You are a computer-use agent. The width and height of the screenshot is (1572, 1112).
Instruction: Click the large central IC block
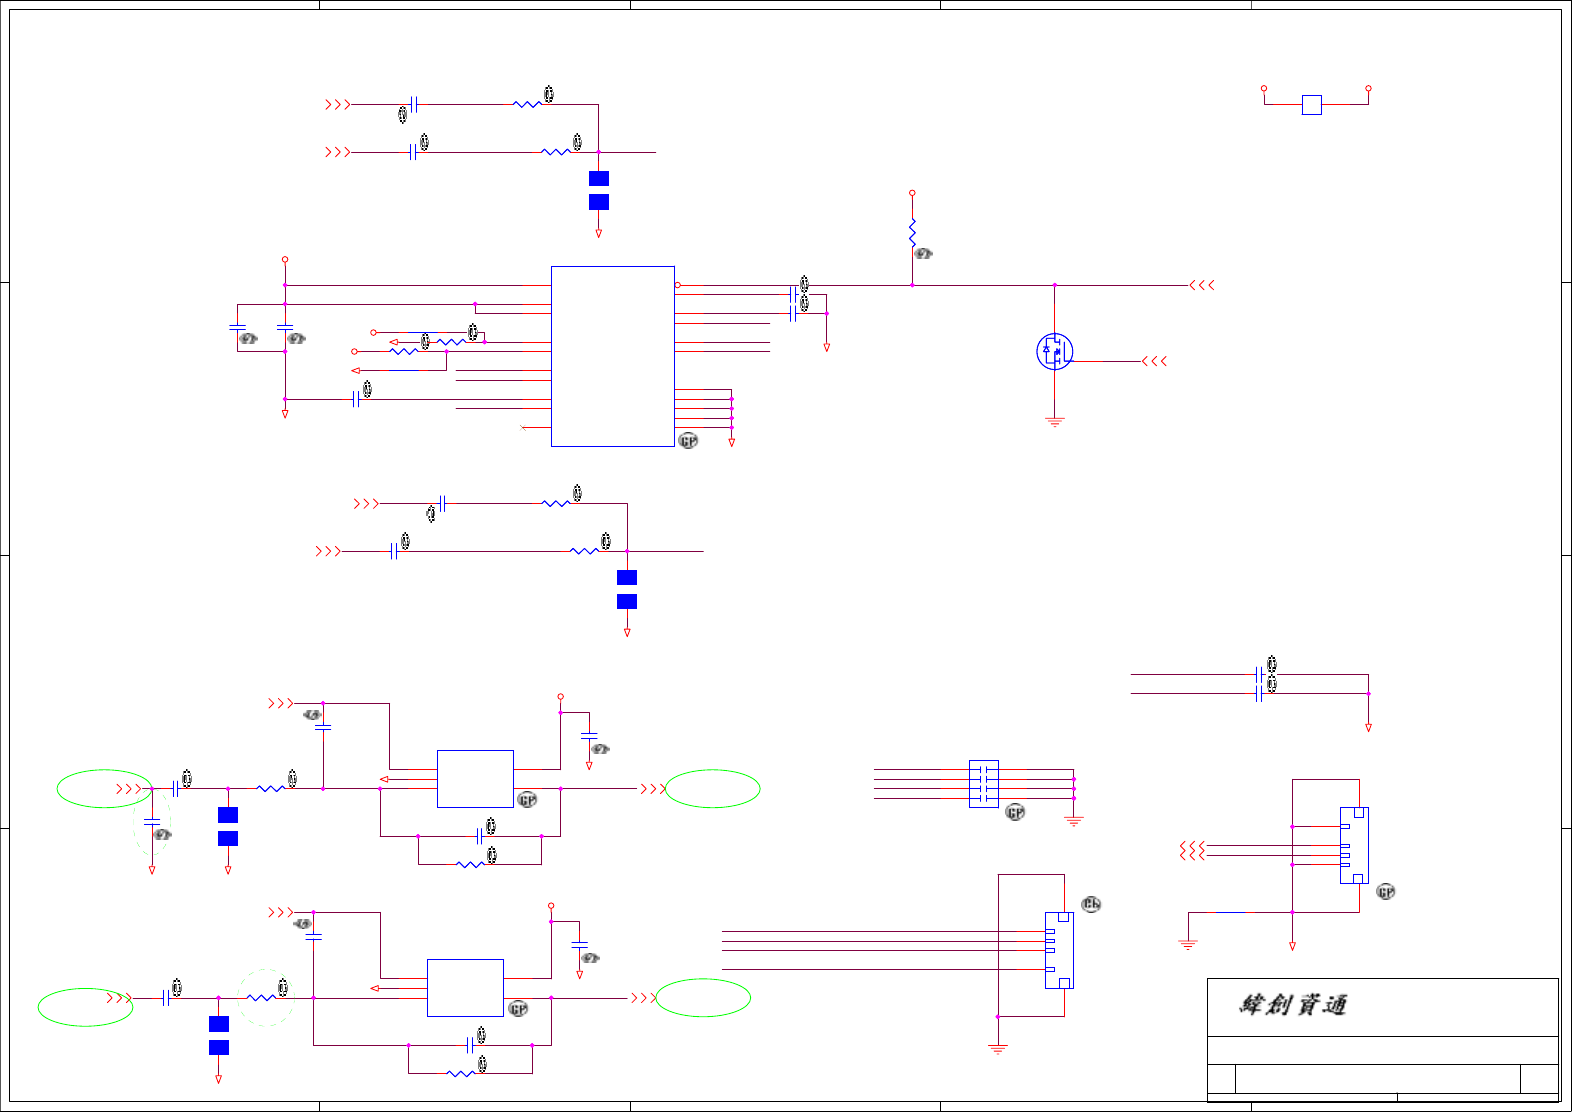tap(613, 356)
